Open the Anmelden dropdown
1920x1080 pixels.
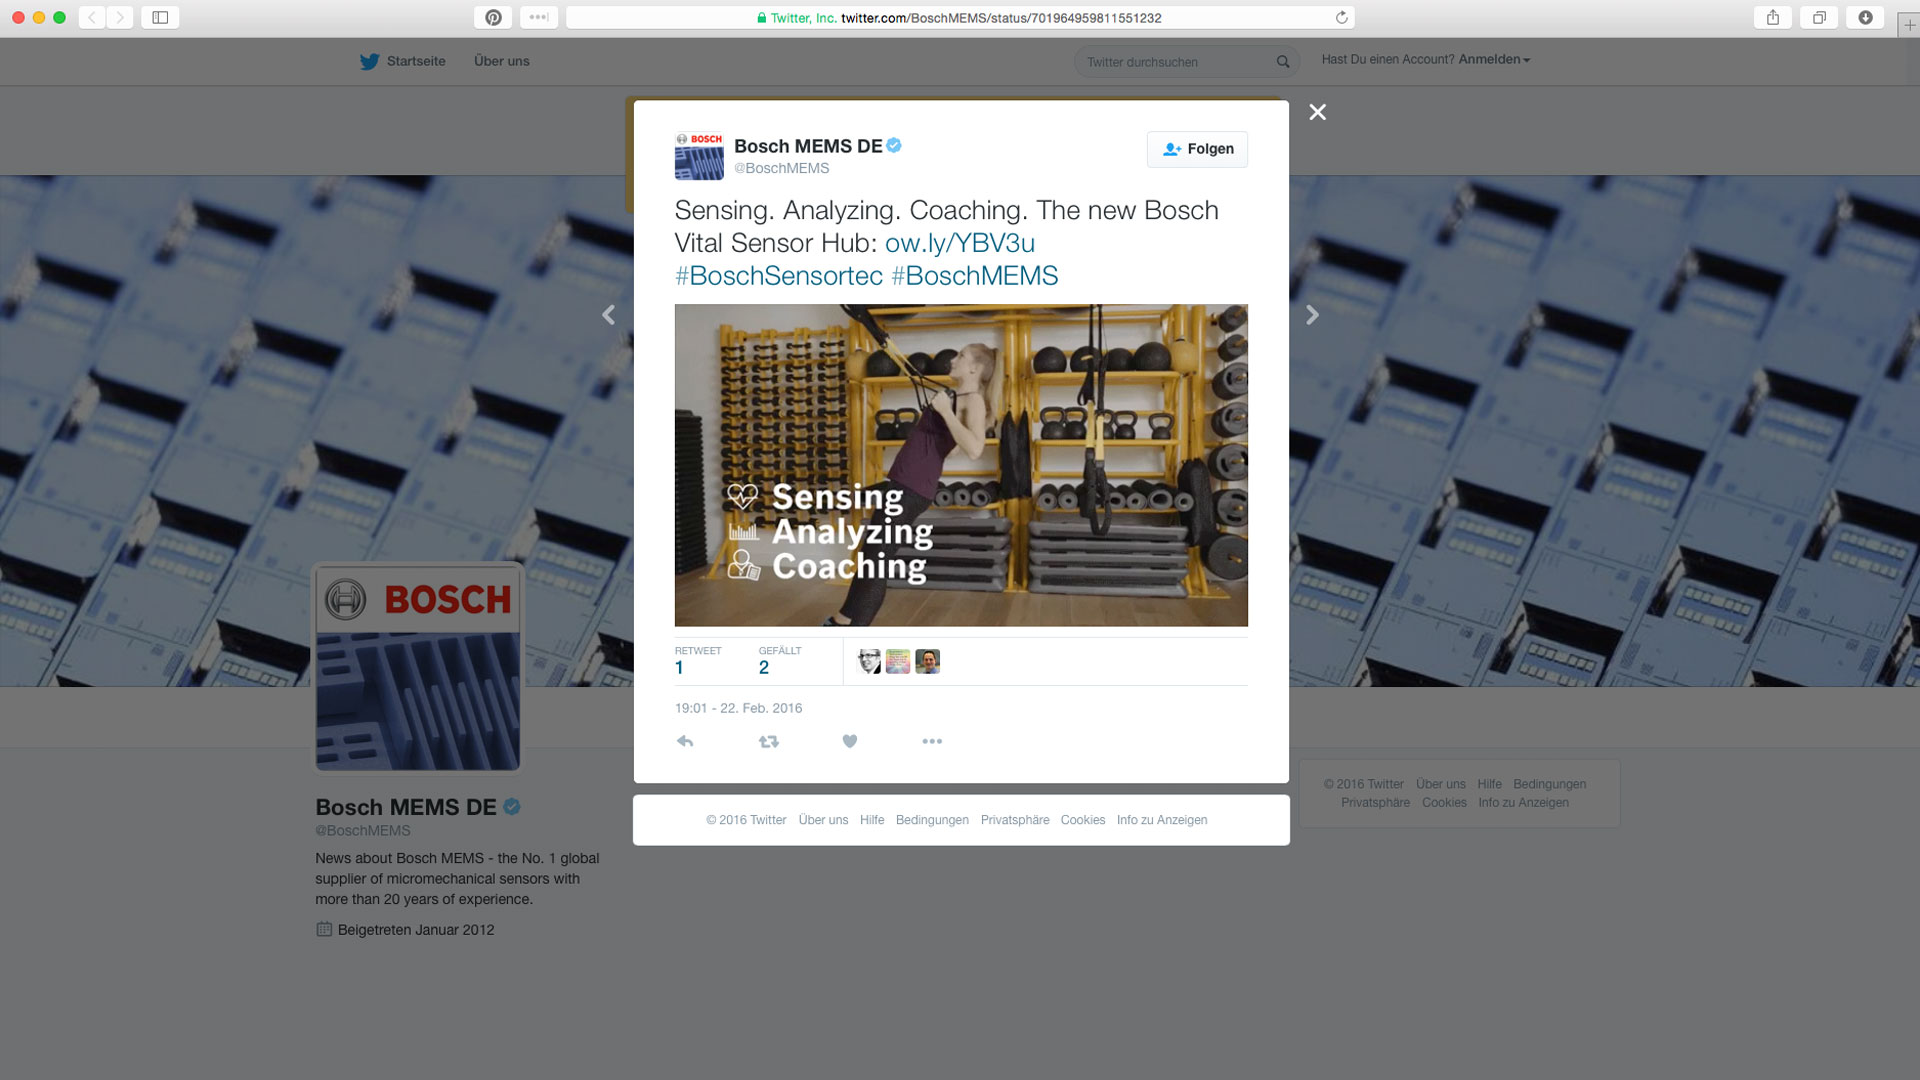point(1494,60)
